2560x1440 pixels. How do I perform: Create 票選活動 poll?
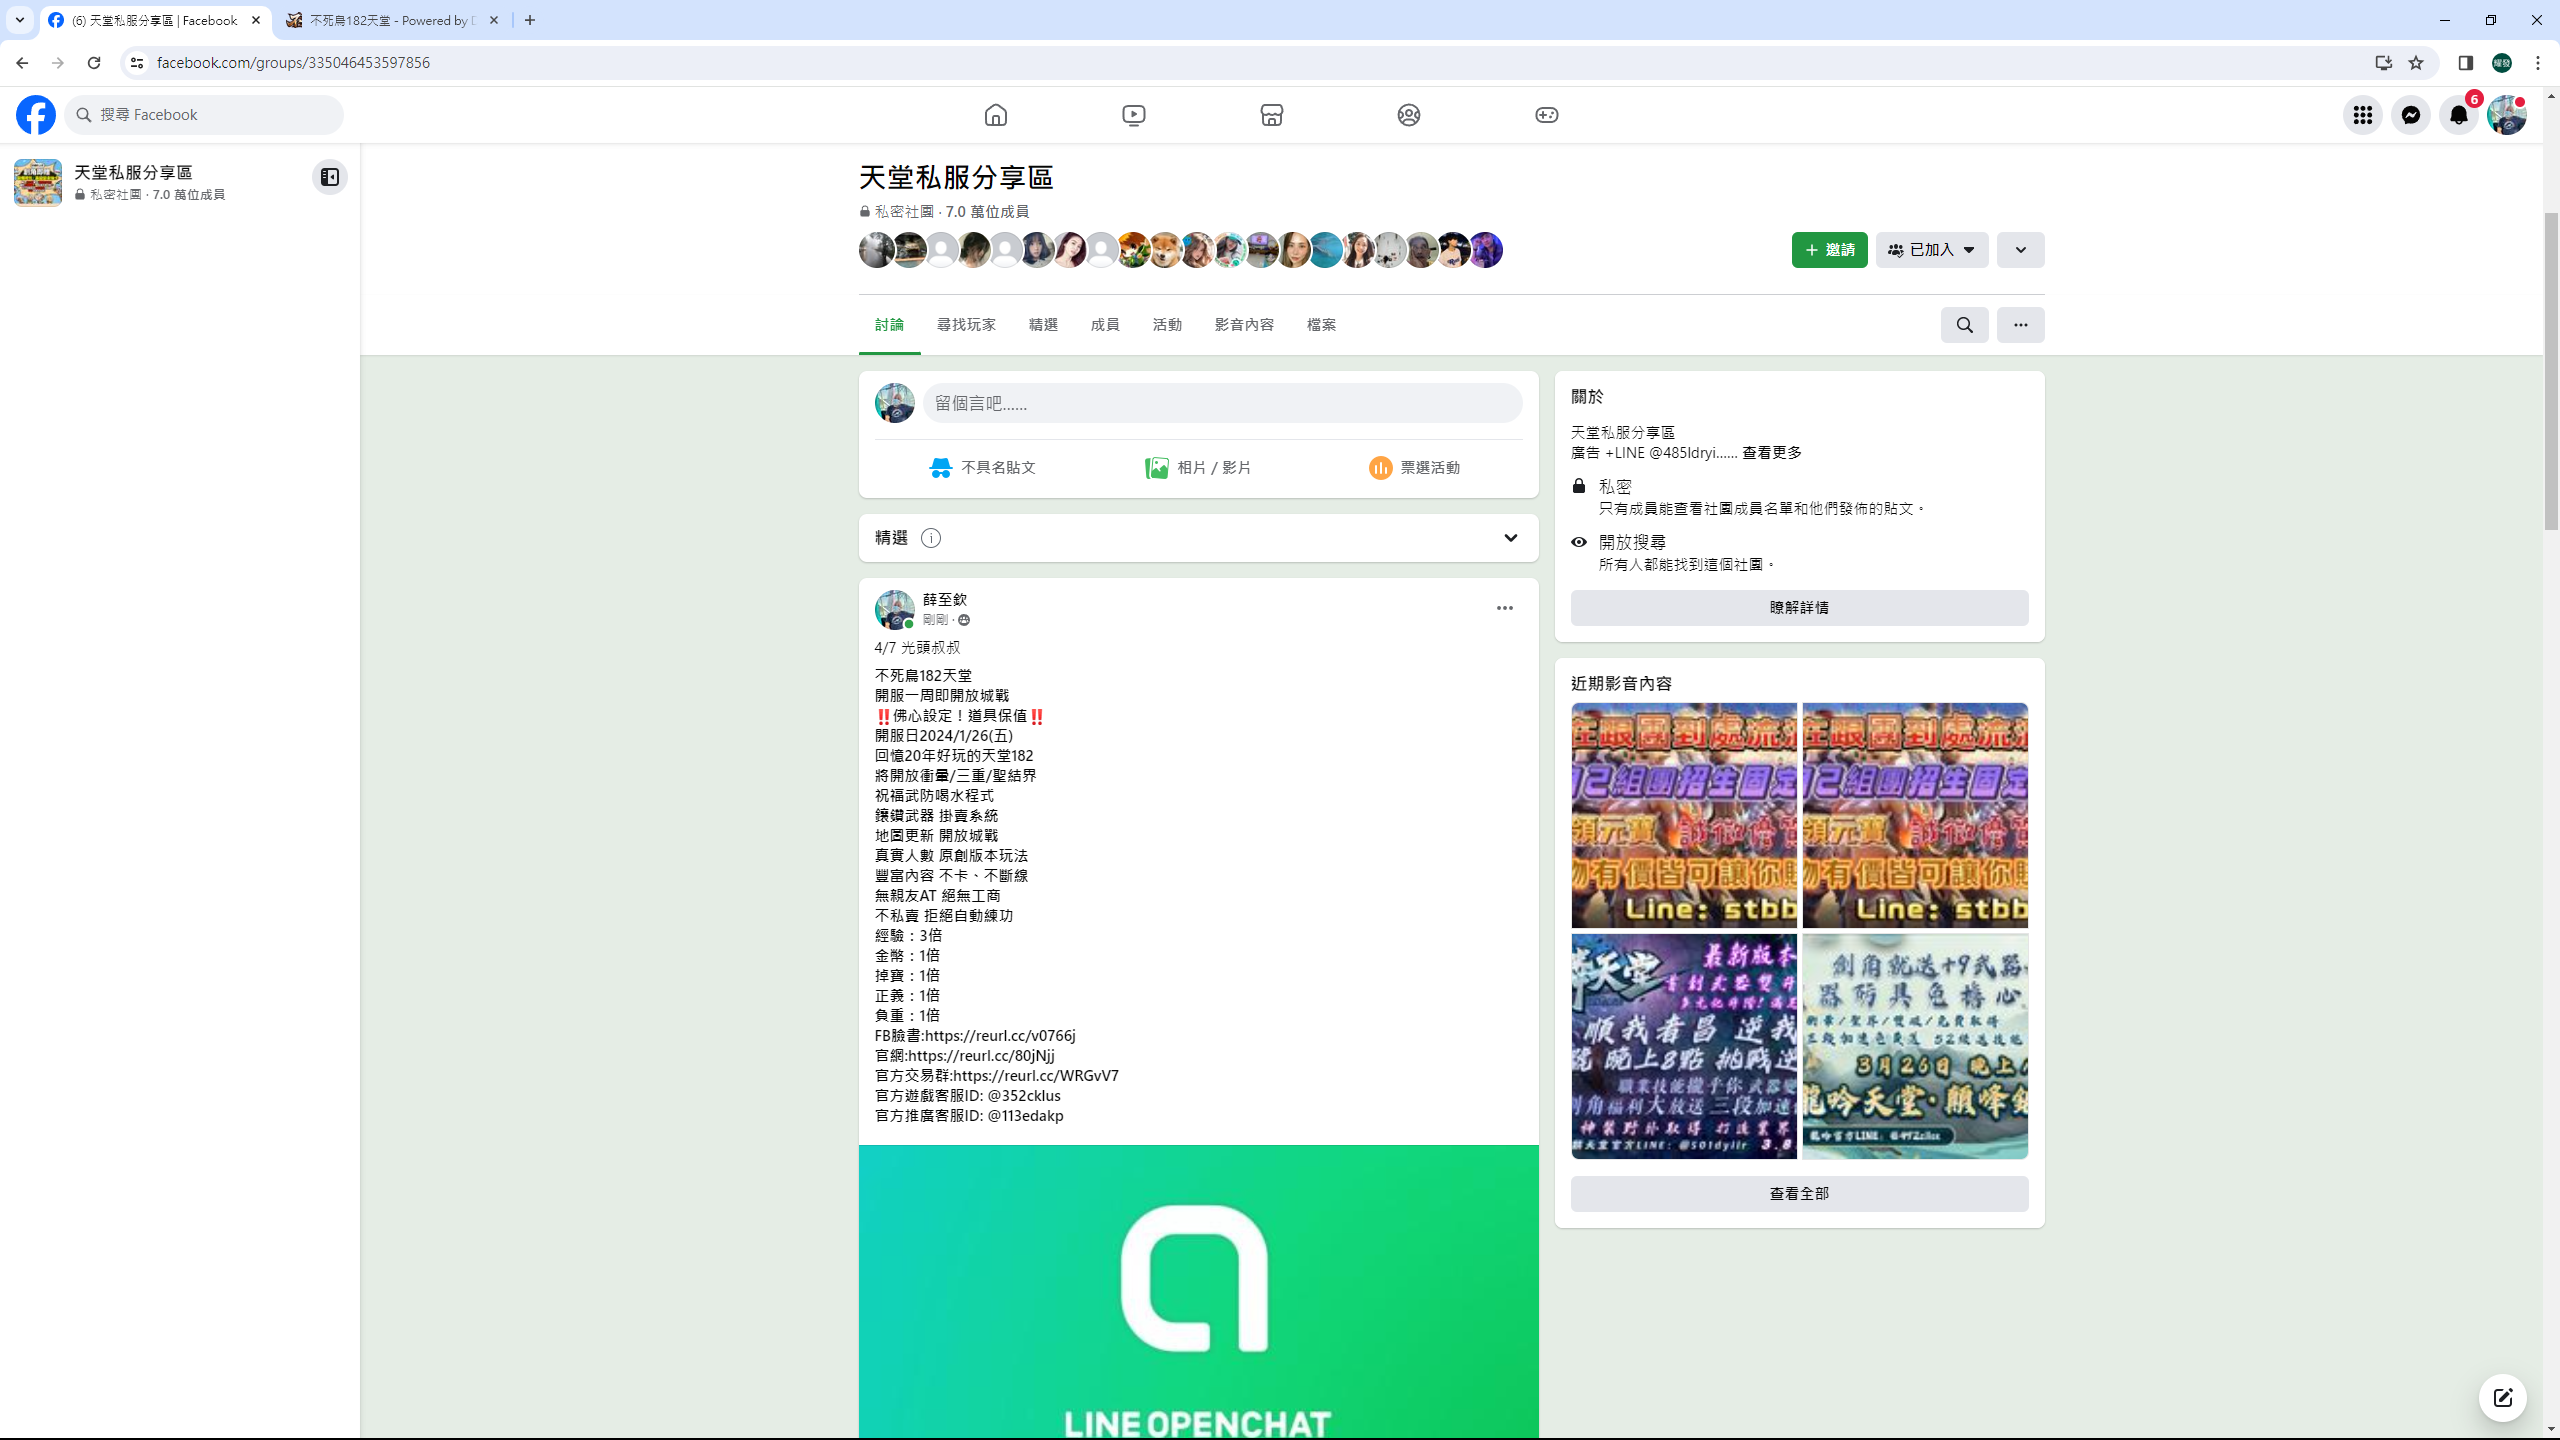(1414, 468)
